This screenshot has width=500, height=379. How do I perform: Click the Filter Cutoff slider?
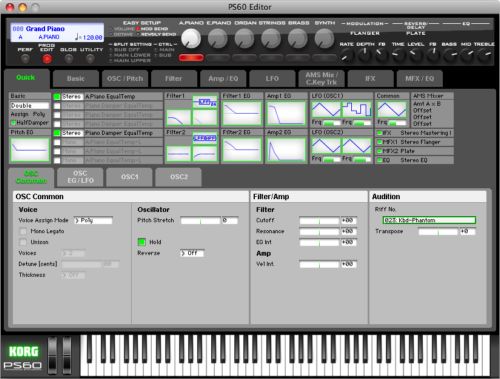click(x=319, y=221)
